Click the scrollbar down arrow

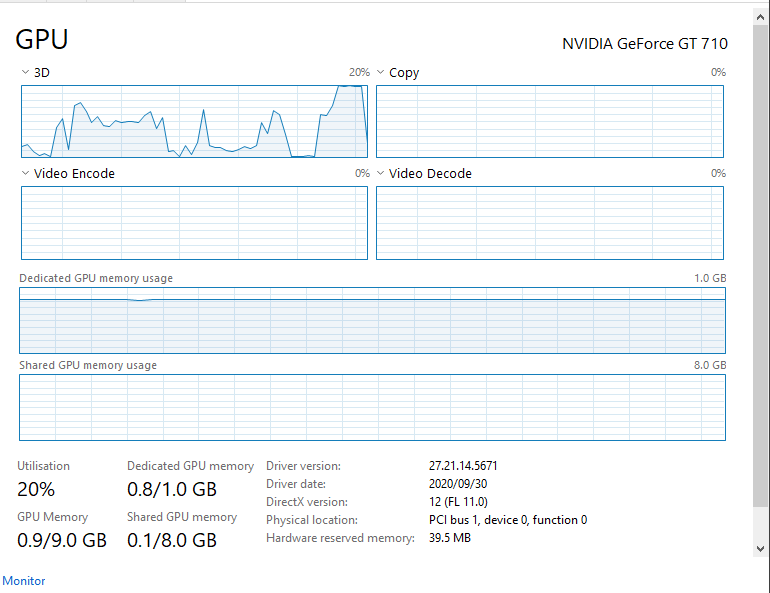click(761, 549)
